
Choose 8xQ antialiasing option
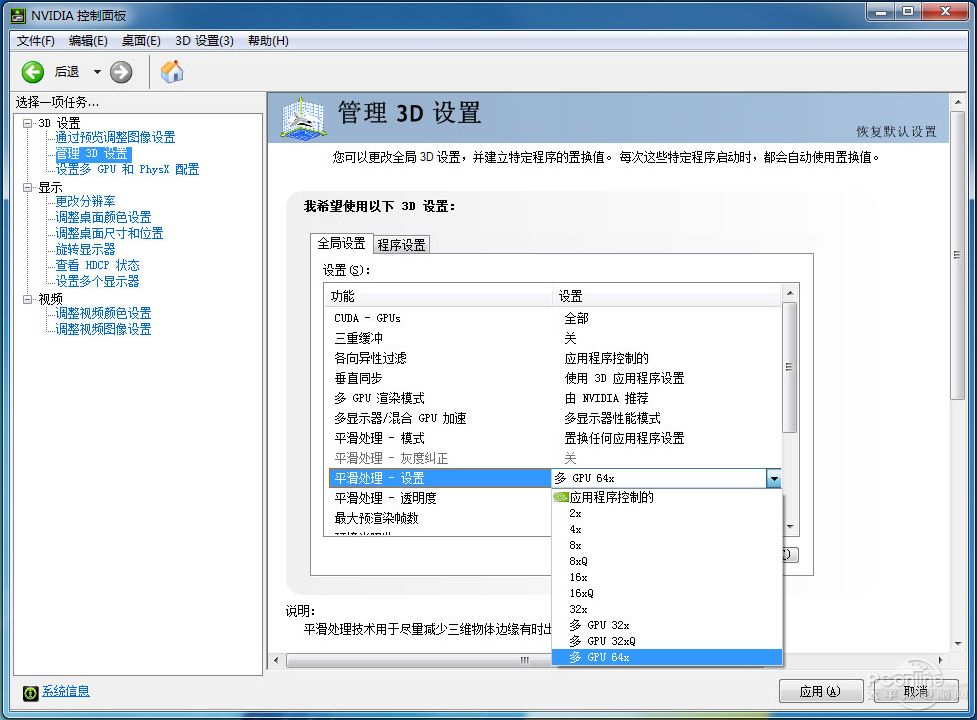click(667, 561)
